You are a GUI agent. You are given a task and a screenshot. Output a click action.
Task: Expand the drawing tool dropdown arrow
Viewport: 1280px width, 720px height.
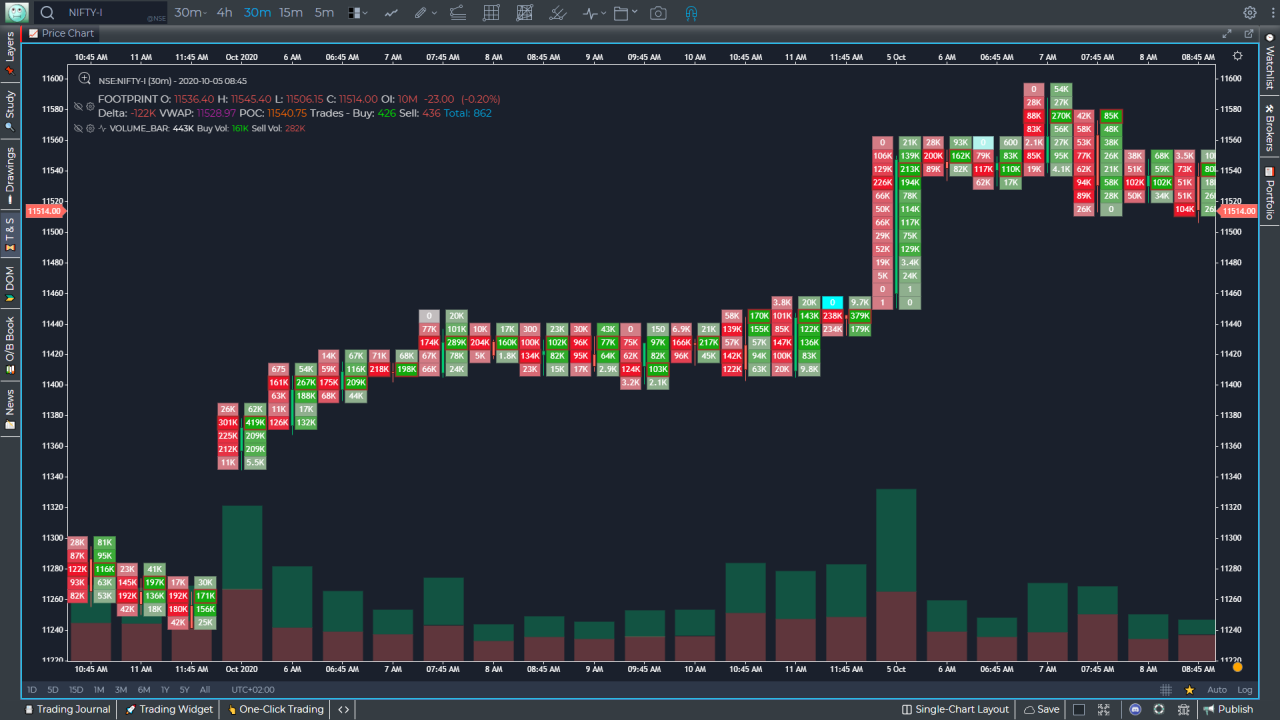(434, 13)
